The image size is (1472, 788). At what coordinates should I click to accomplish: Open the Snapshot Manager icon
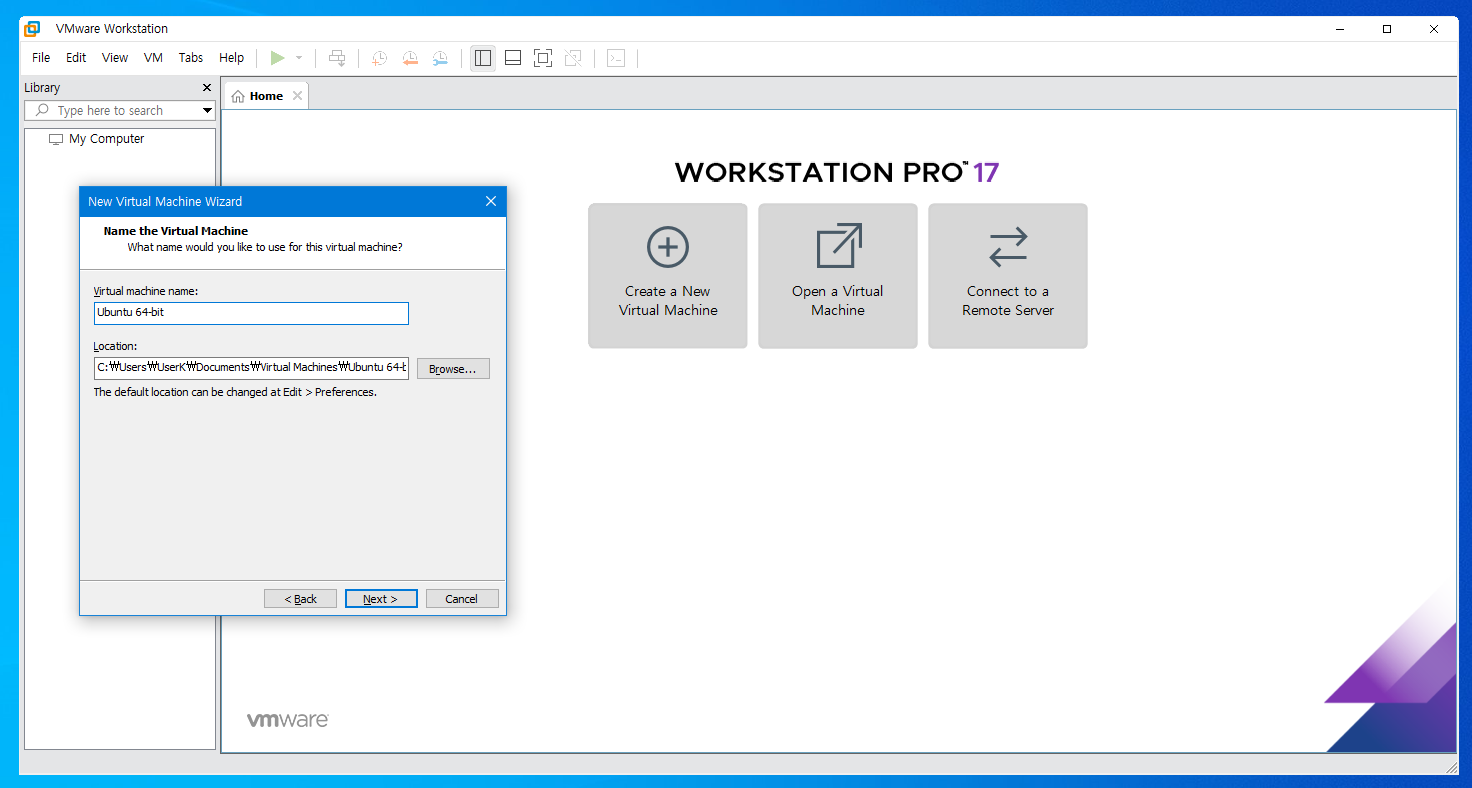click(x=440, y=58)
